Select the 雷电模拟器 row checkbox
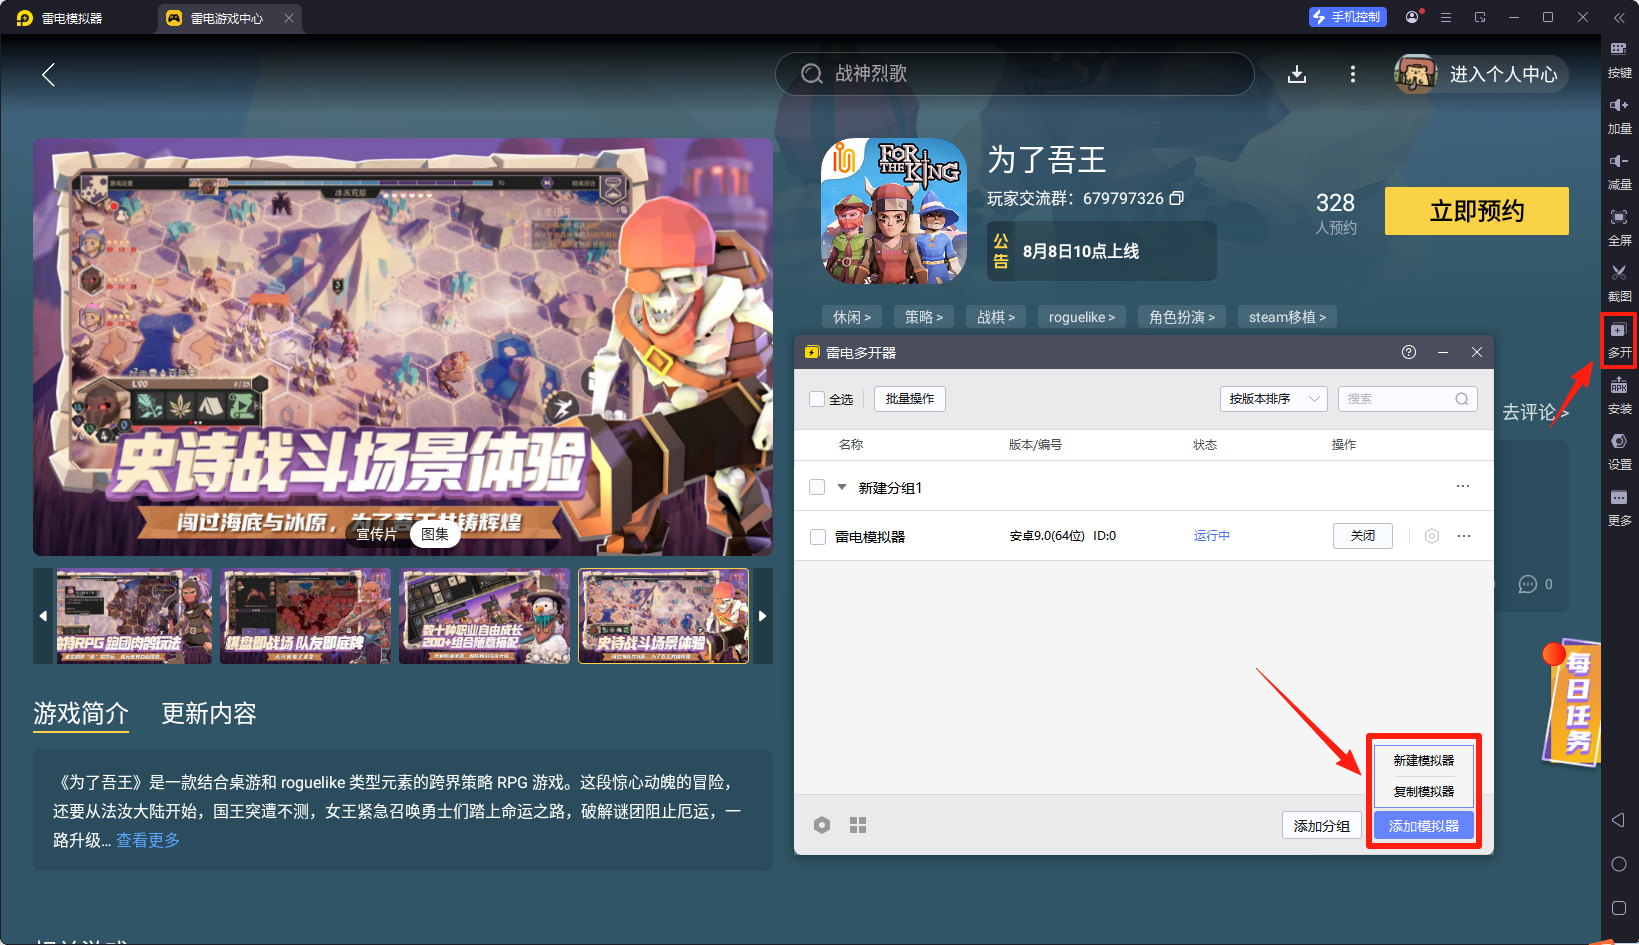1639x945 pixels. coord(817,537)
